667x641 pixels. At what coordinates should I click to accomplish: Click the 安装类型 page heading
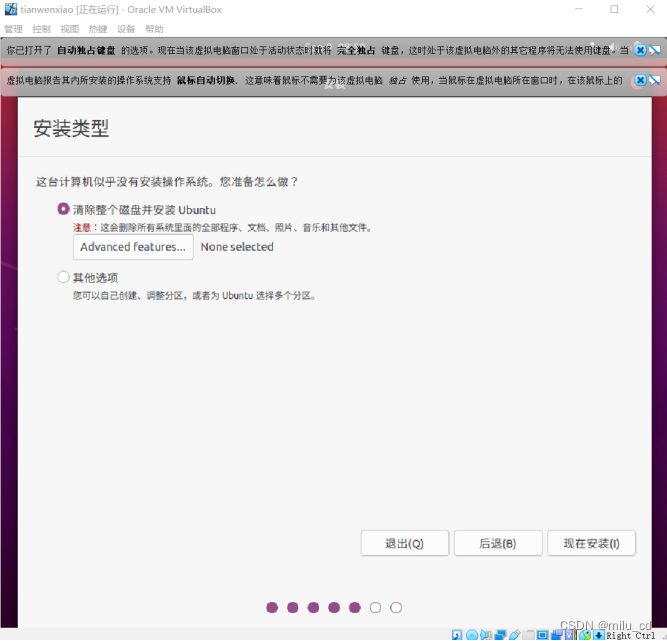click(71, 128)
